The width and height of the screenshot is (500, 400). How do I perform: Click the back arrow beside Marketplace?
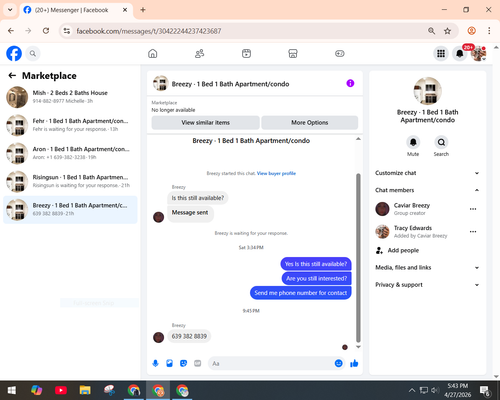[12, 76]
